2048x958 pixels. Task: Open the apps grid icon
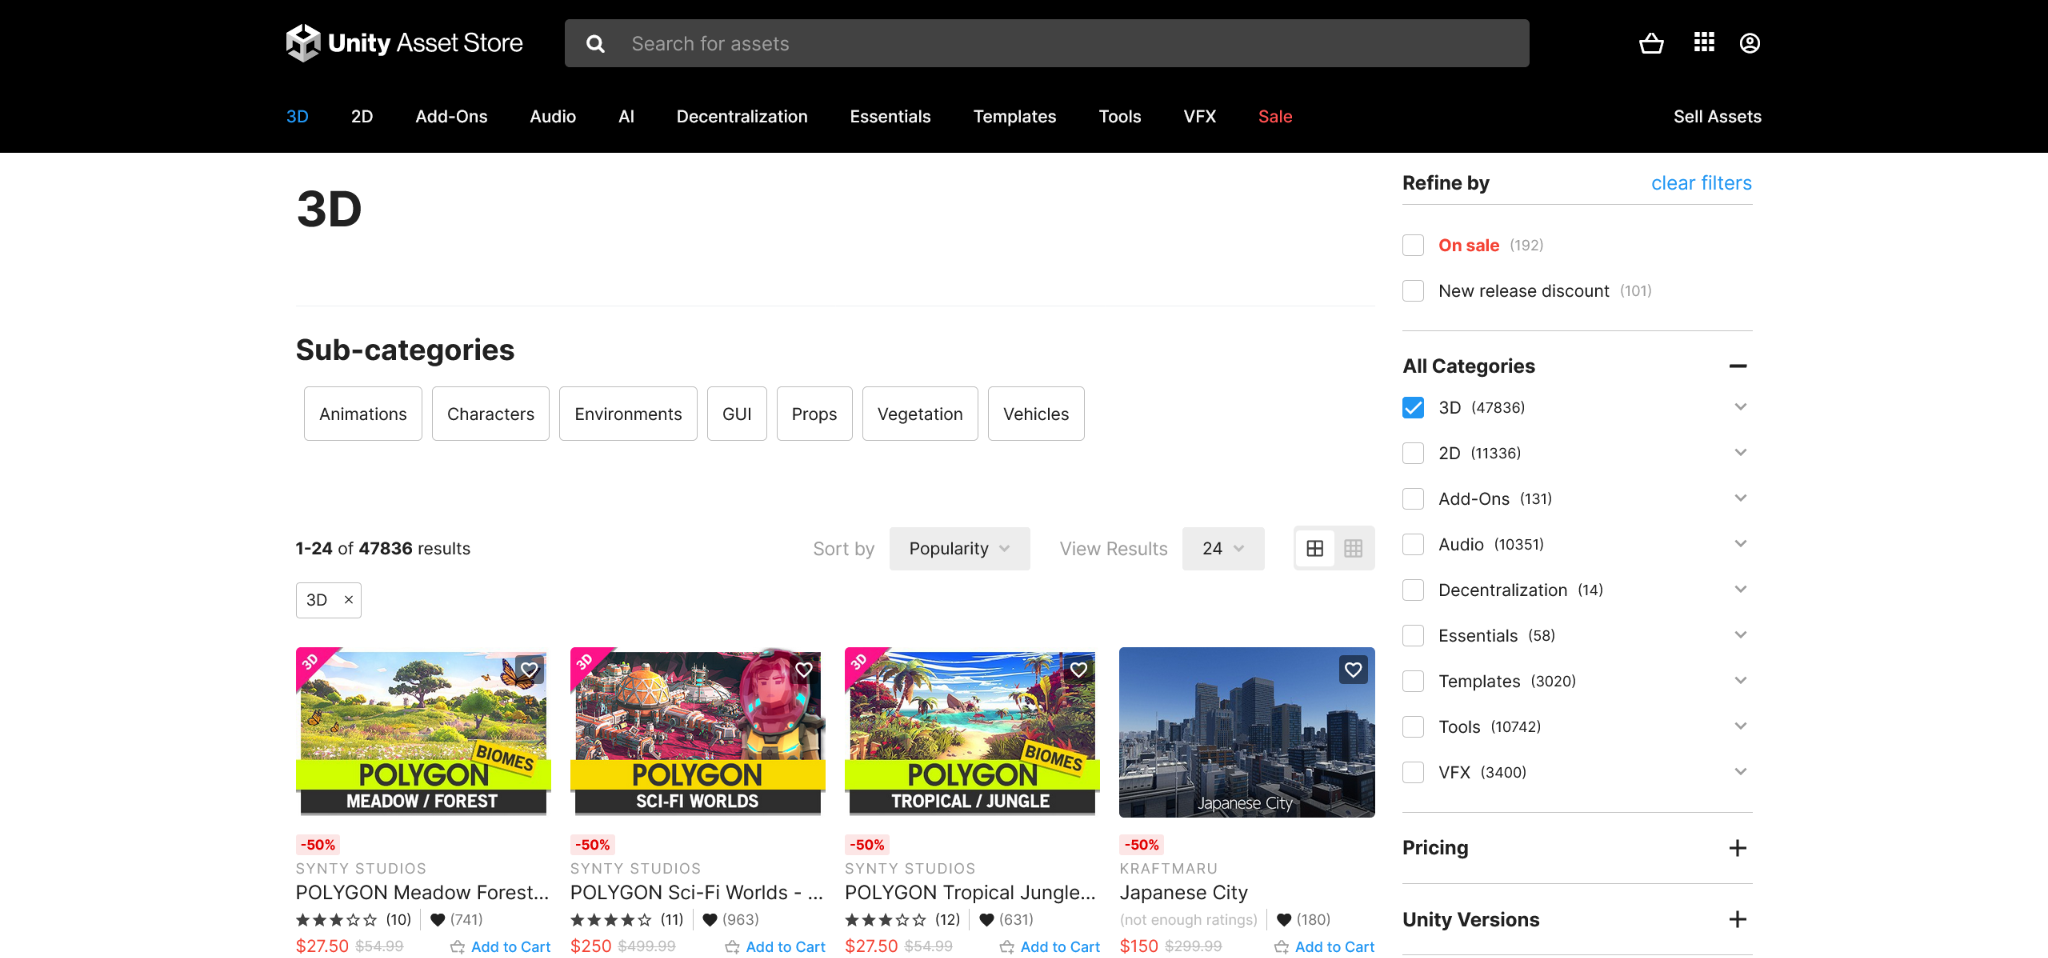1704,42
